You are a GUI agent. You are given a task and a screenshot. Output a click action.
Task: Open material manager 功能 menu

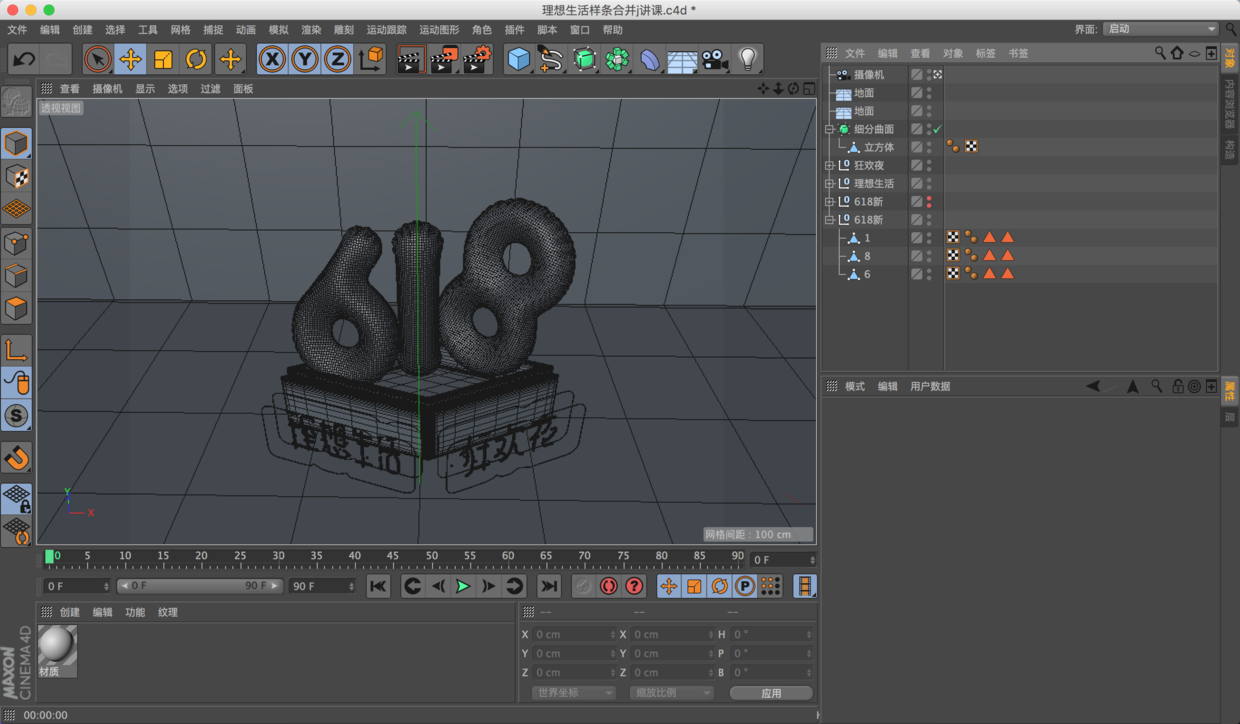(135, 612)
